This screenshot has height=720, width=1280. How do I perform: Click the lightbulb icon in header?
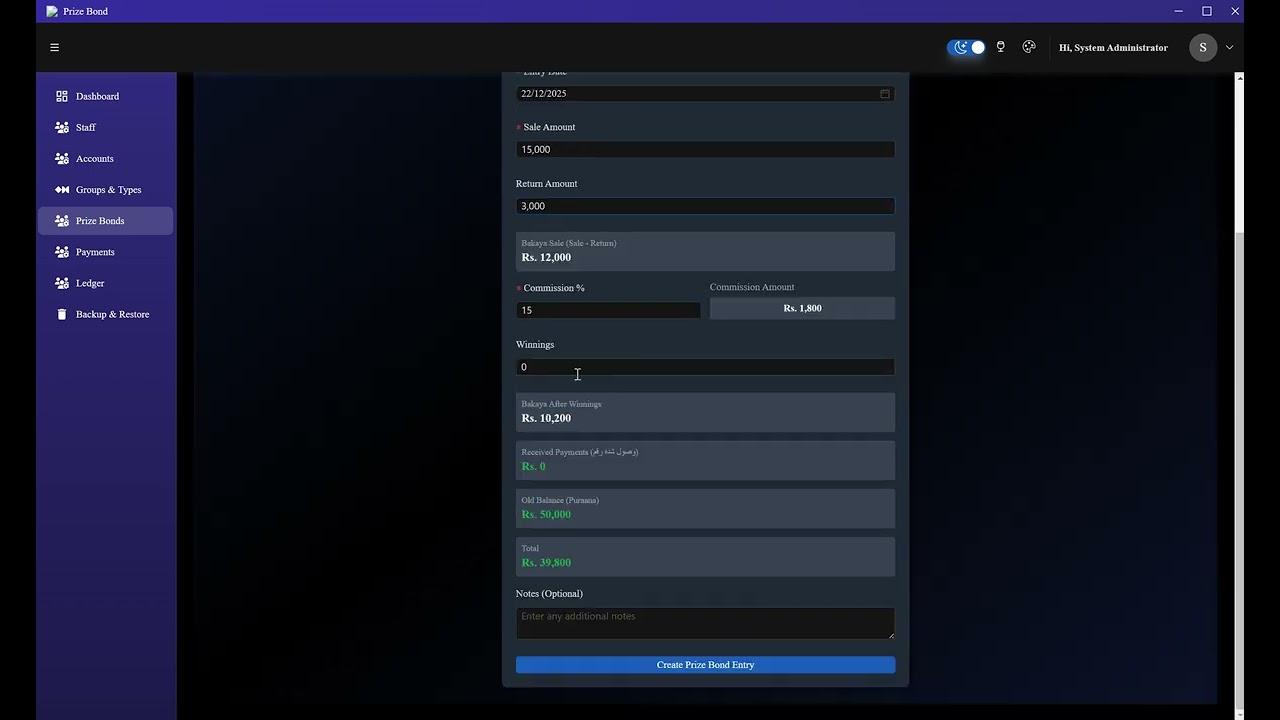click(1000, 47)
